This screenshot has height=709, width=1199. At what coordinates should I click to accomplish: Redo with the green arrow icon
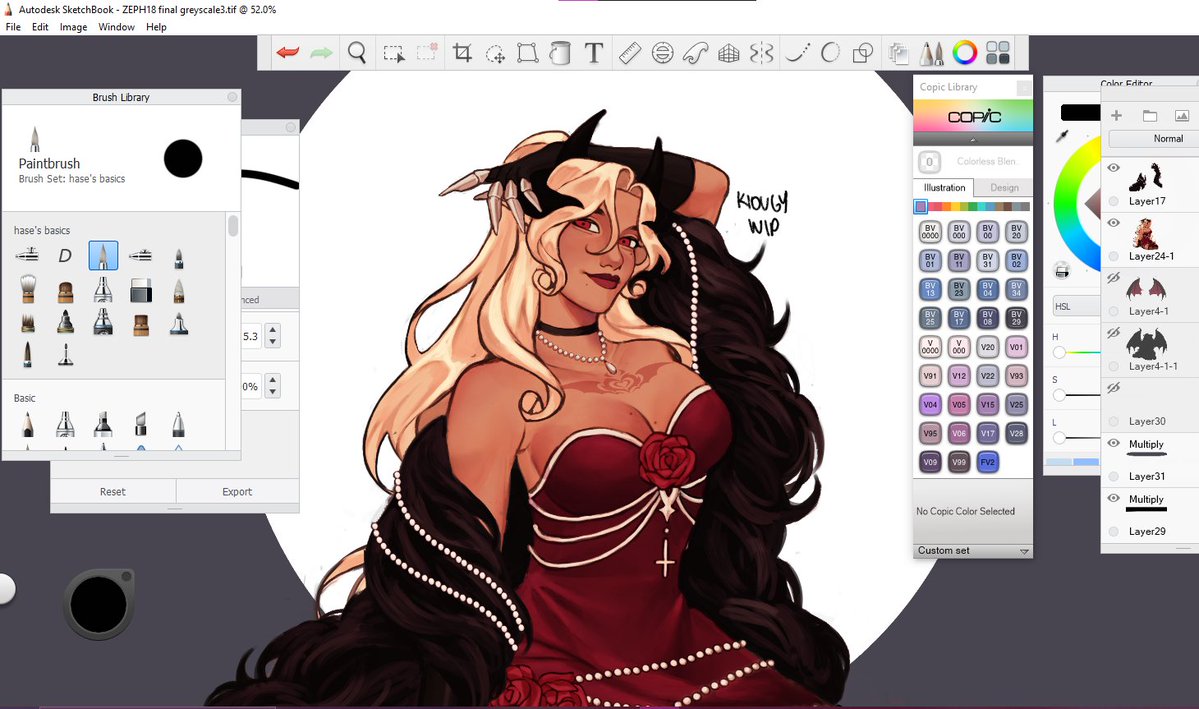point(321,53)
